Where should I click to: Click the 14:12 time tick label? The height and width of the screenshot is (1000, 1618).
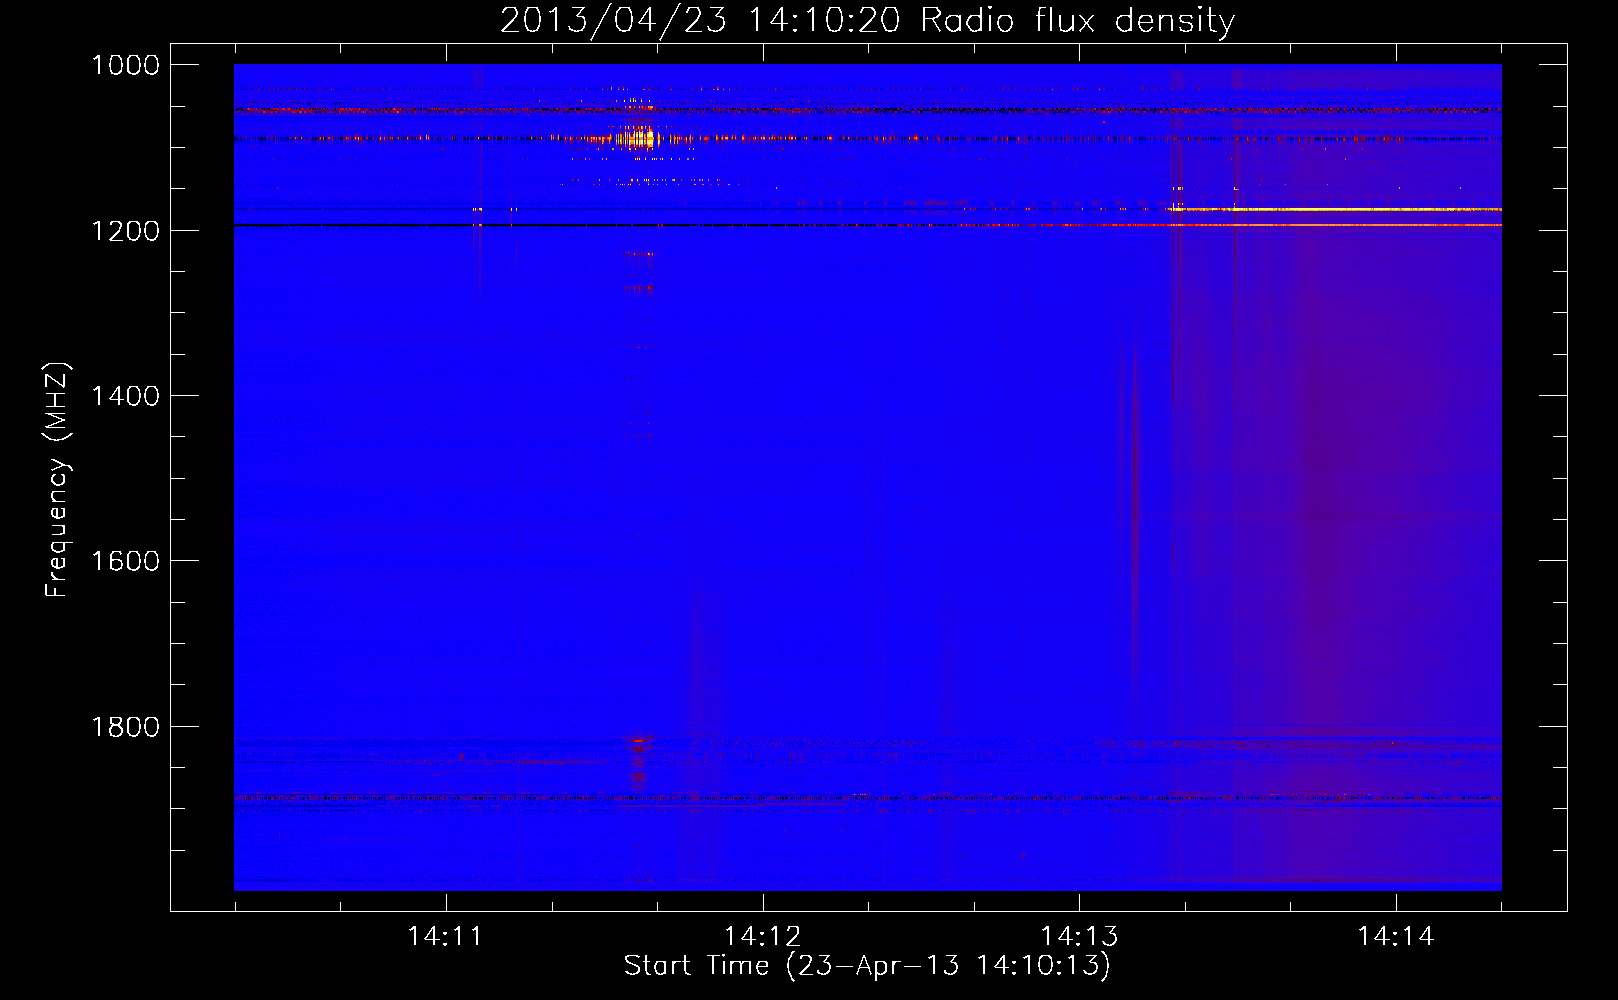click(763, 937)
